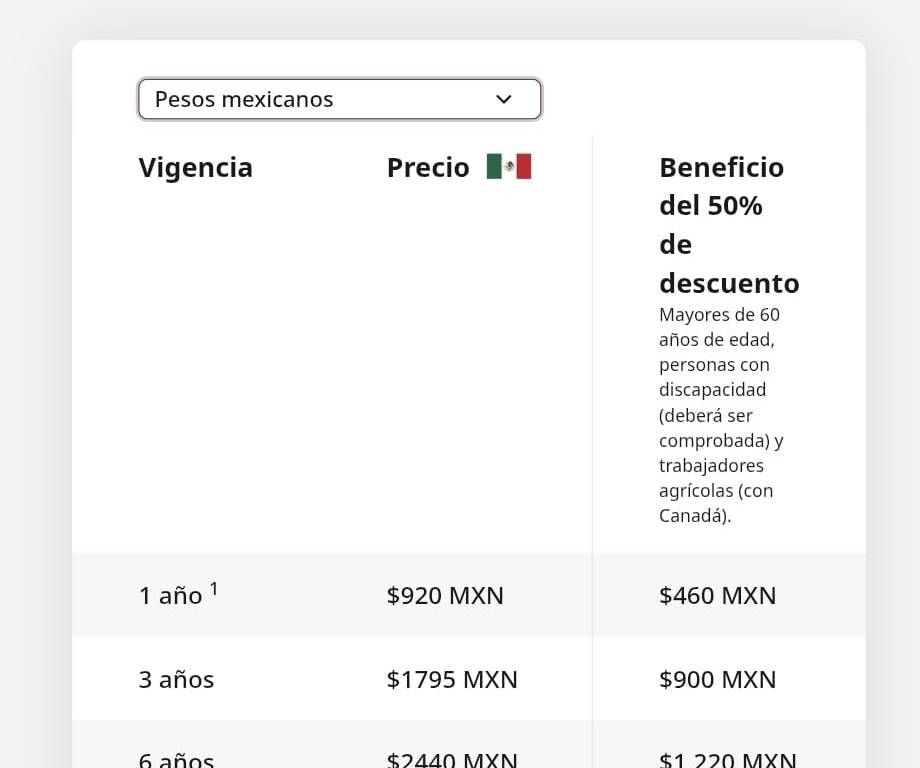Click the $460 MXN discounted price
The height and width of the screenshot is (768, 920).
tap(717, 596)
